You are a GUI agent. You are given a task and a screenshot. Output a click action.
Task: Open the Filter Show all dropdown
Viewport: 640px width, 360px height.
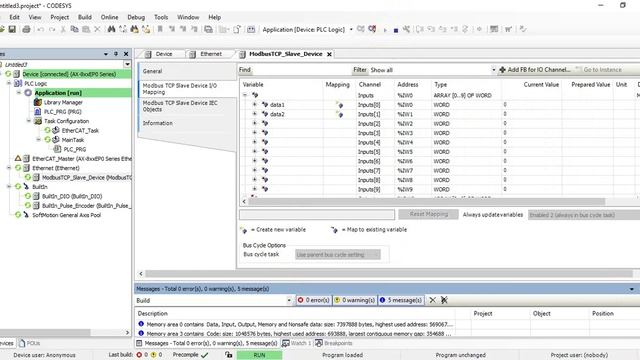point(493,70)
